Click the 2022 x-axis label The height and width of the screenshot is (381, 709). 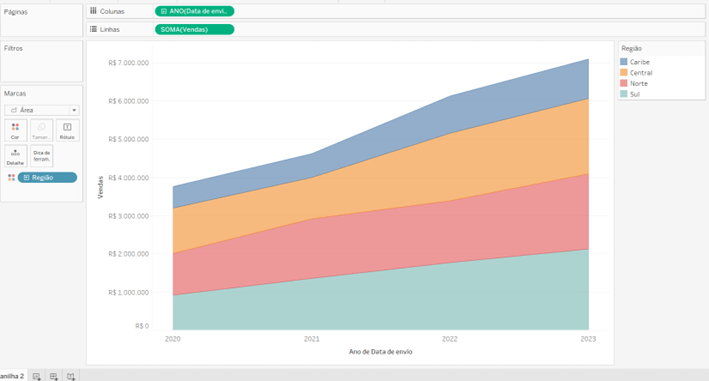click(449, 339)
